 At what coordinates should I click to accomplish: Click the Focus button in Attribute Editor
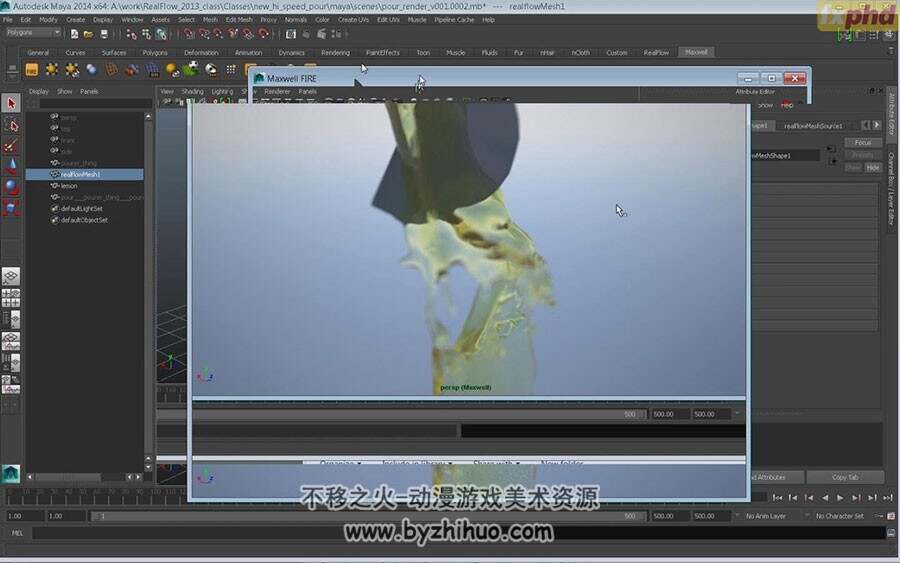863,142
